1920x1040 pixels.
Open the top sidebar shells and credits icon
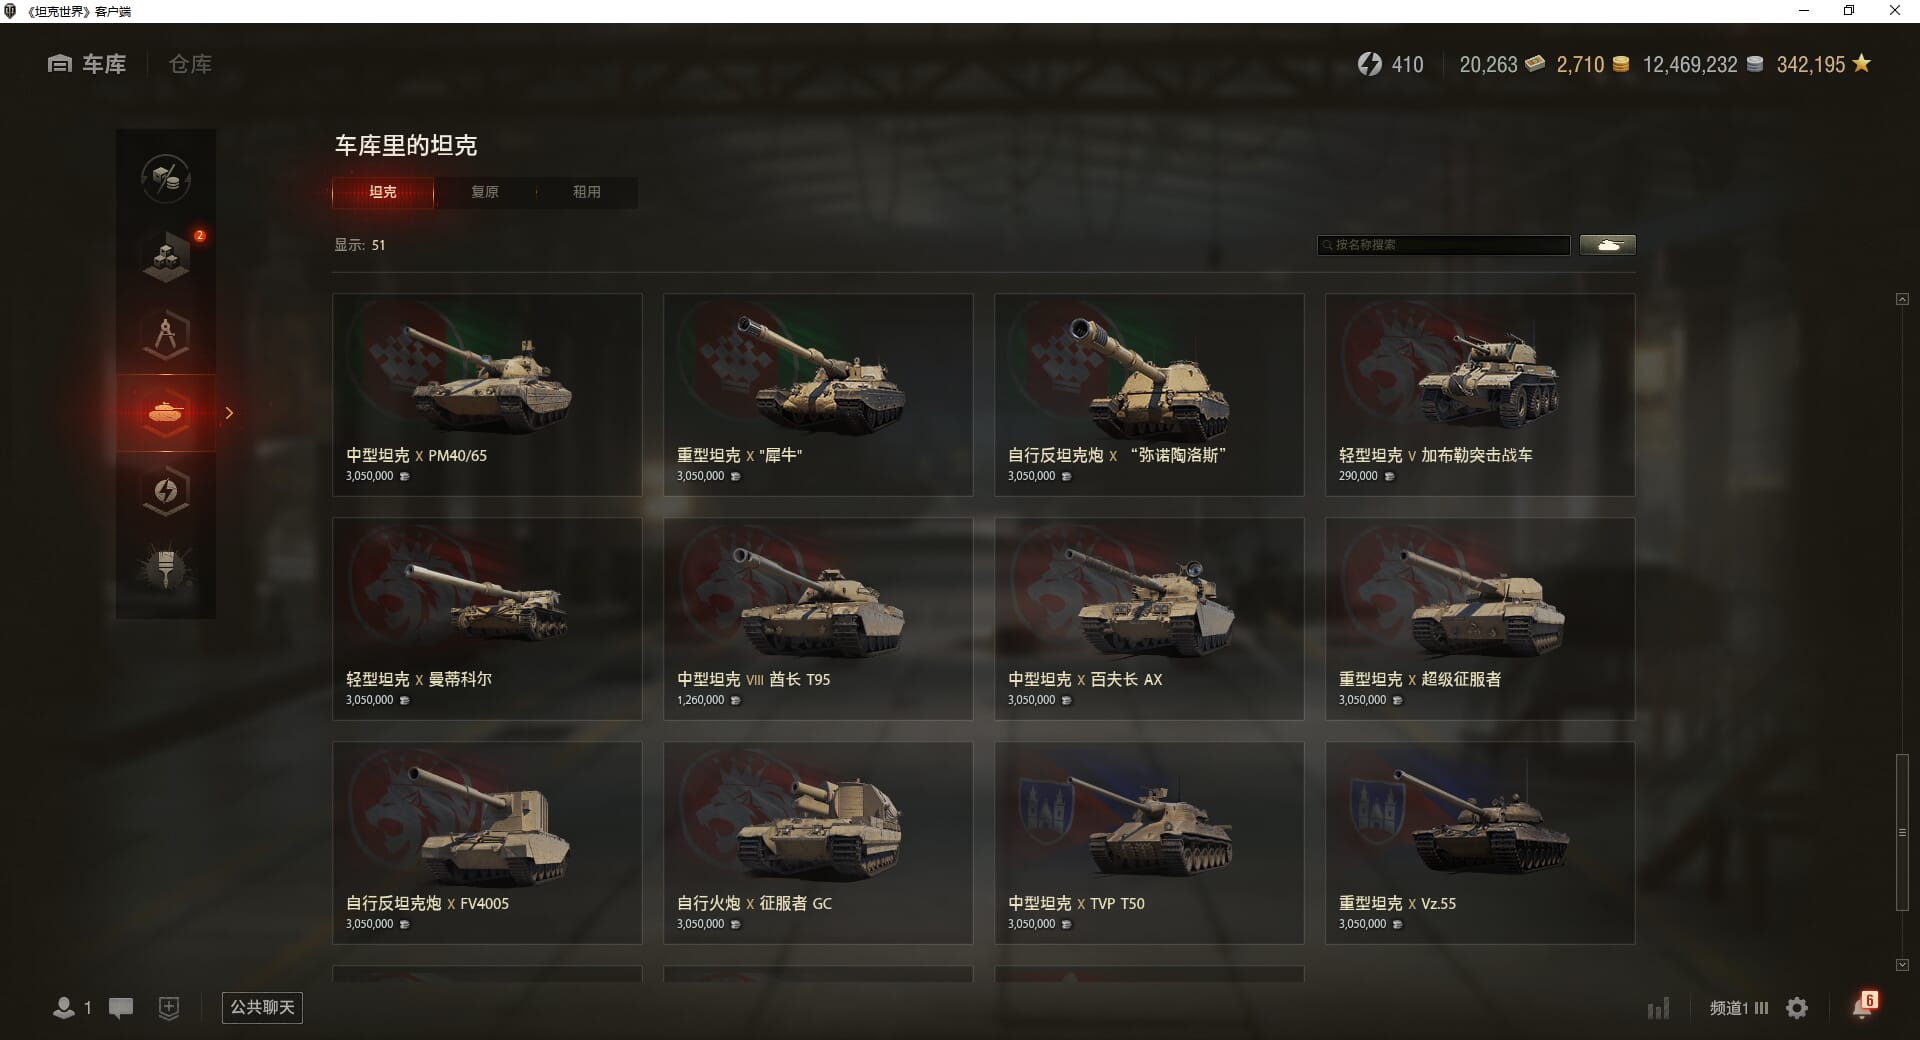(x=166, y=179)
